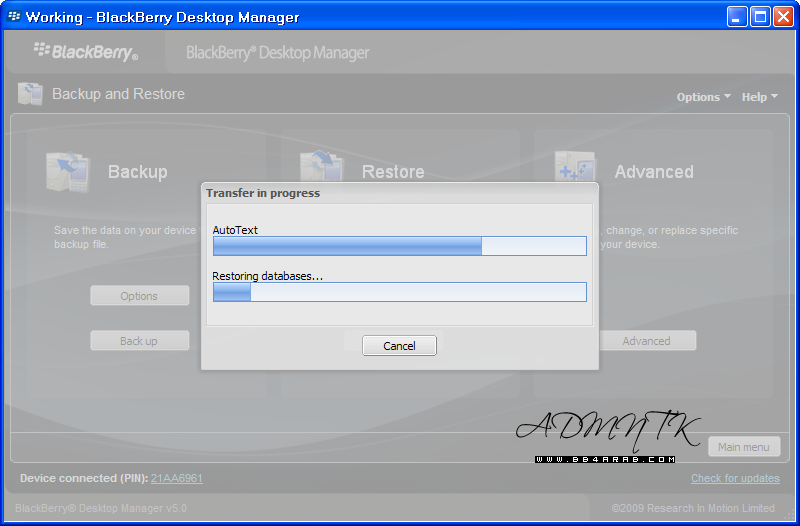Image resolution: width=800 pixels, height=526 pixels.
Task: Click the Restoring databases progress bar
Action: (399, 292)
